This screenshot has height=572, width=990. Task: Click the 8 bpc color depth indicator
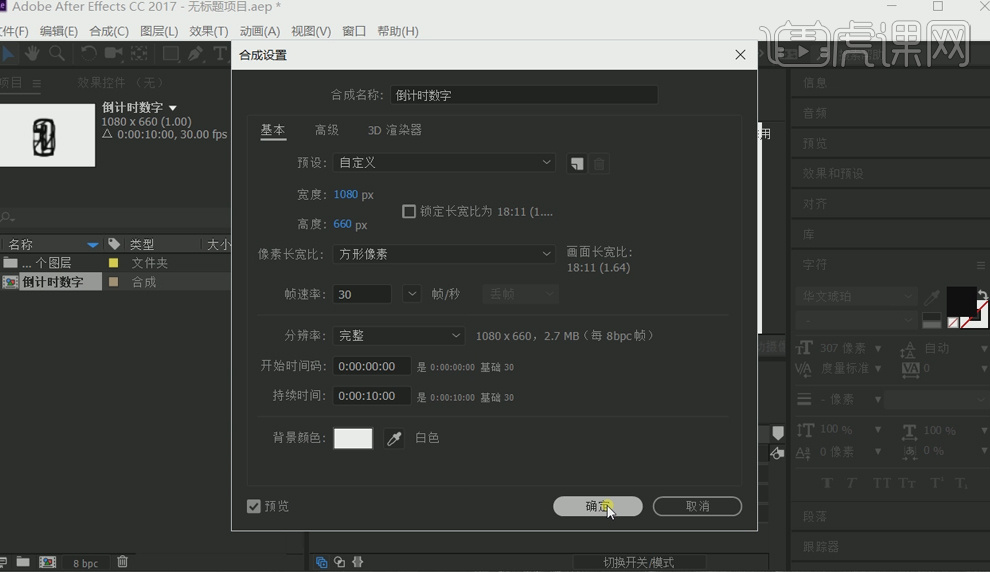tap(85, 563)
